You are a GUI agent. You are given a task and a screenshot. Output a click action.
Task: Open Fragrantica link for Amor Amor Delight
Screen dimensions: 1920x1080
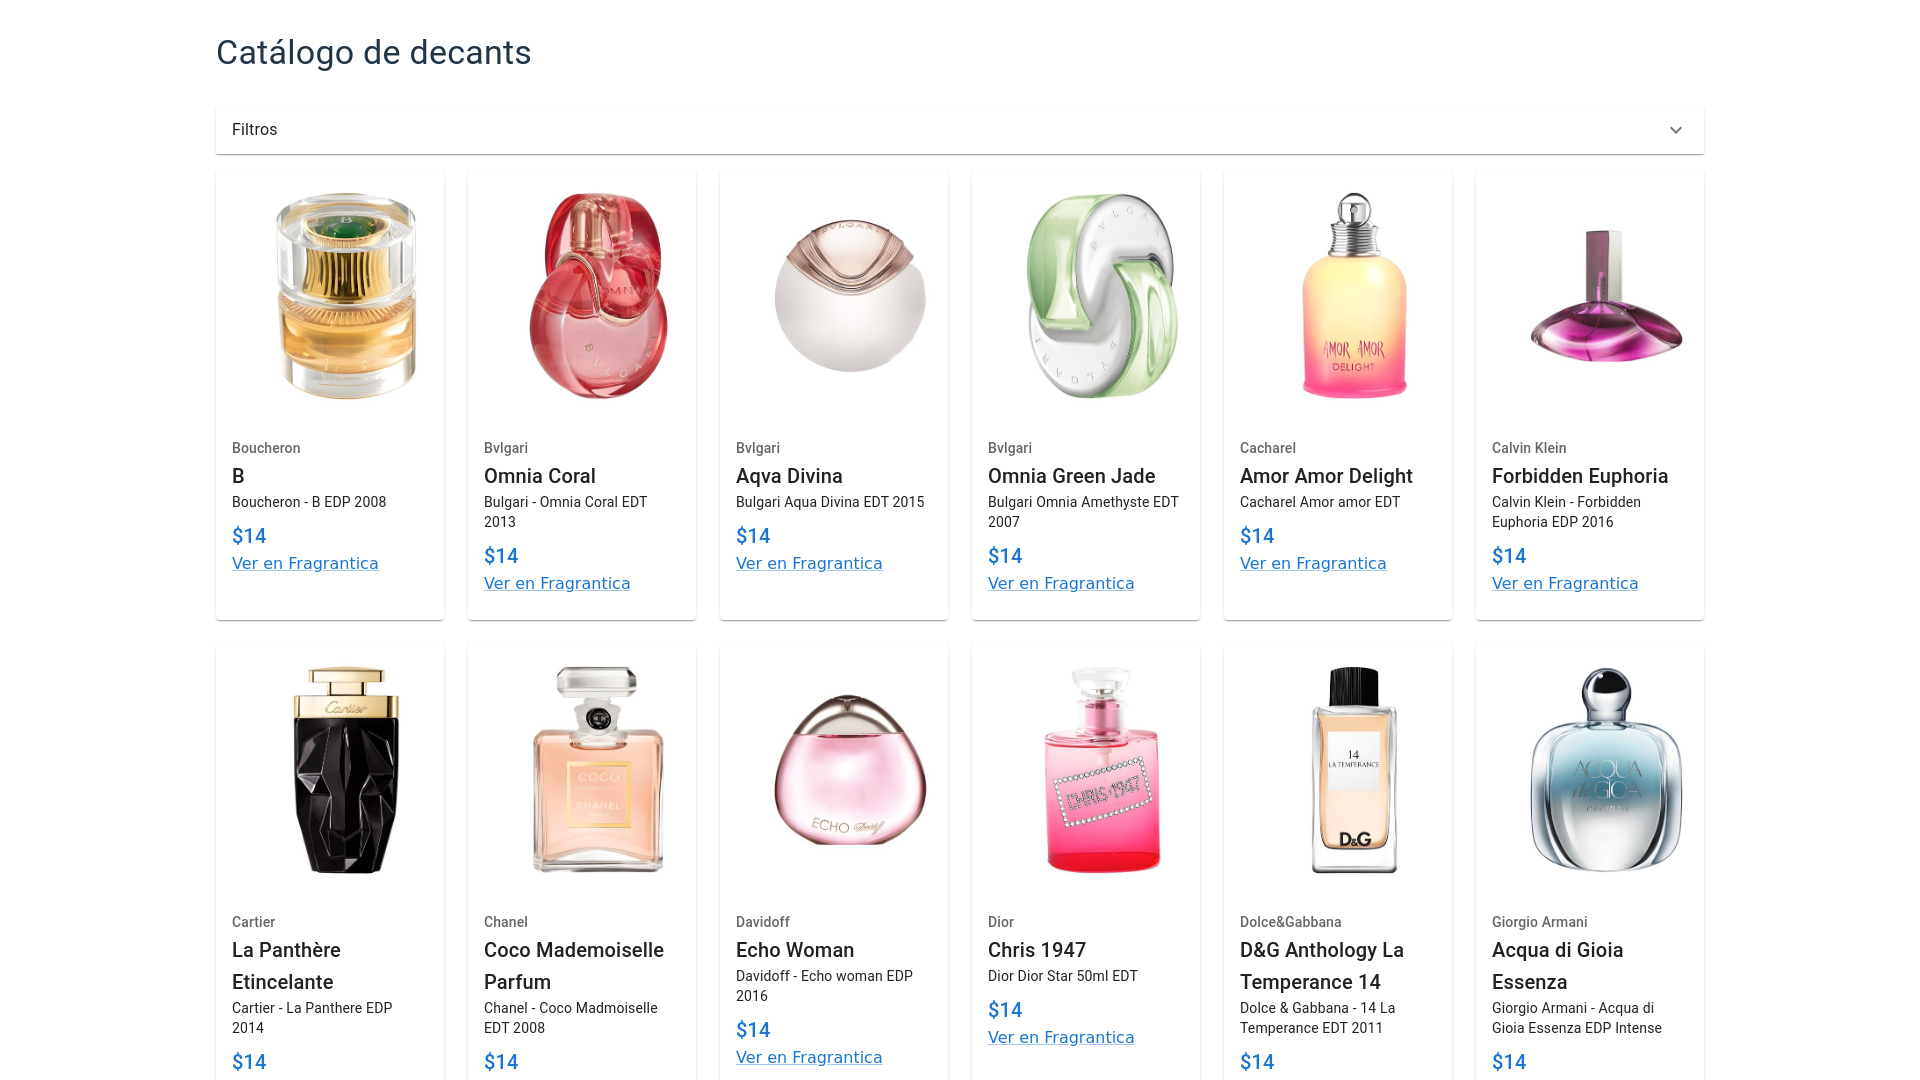(x=1313, y=564)
